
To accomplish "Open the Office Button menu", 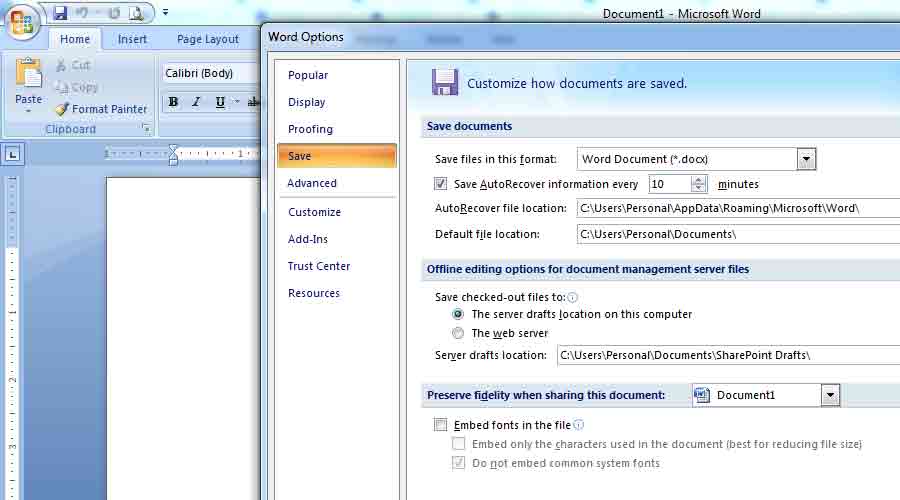I will click(x=22, y=22).
